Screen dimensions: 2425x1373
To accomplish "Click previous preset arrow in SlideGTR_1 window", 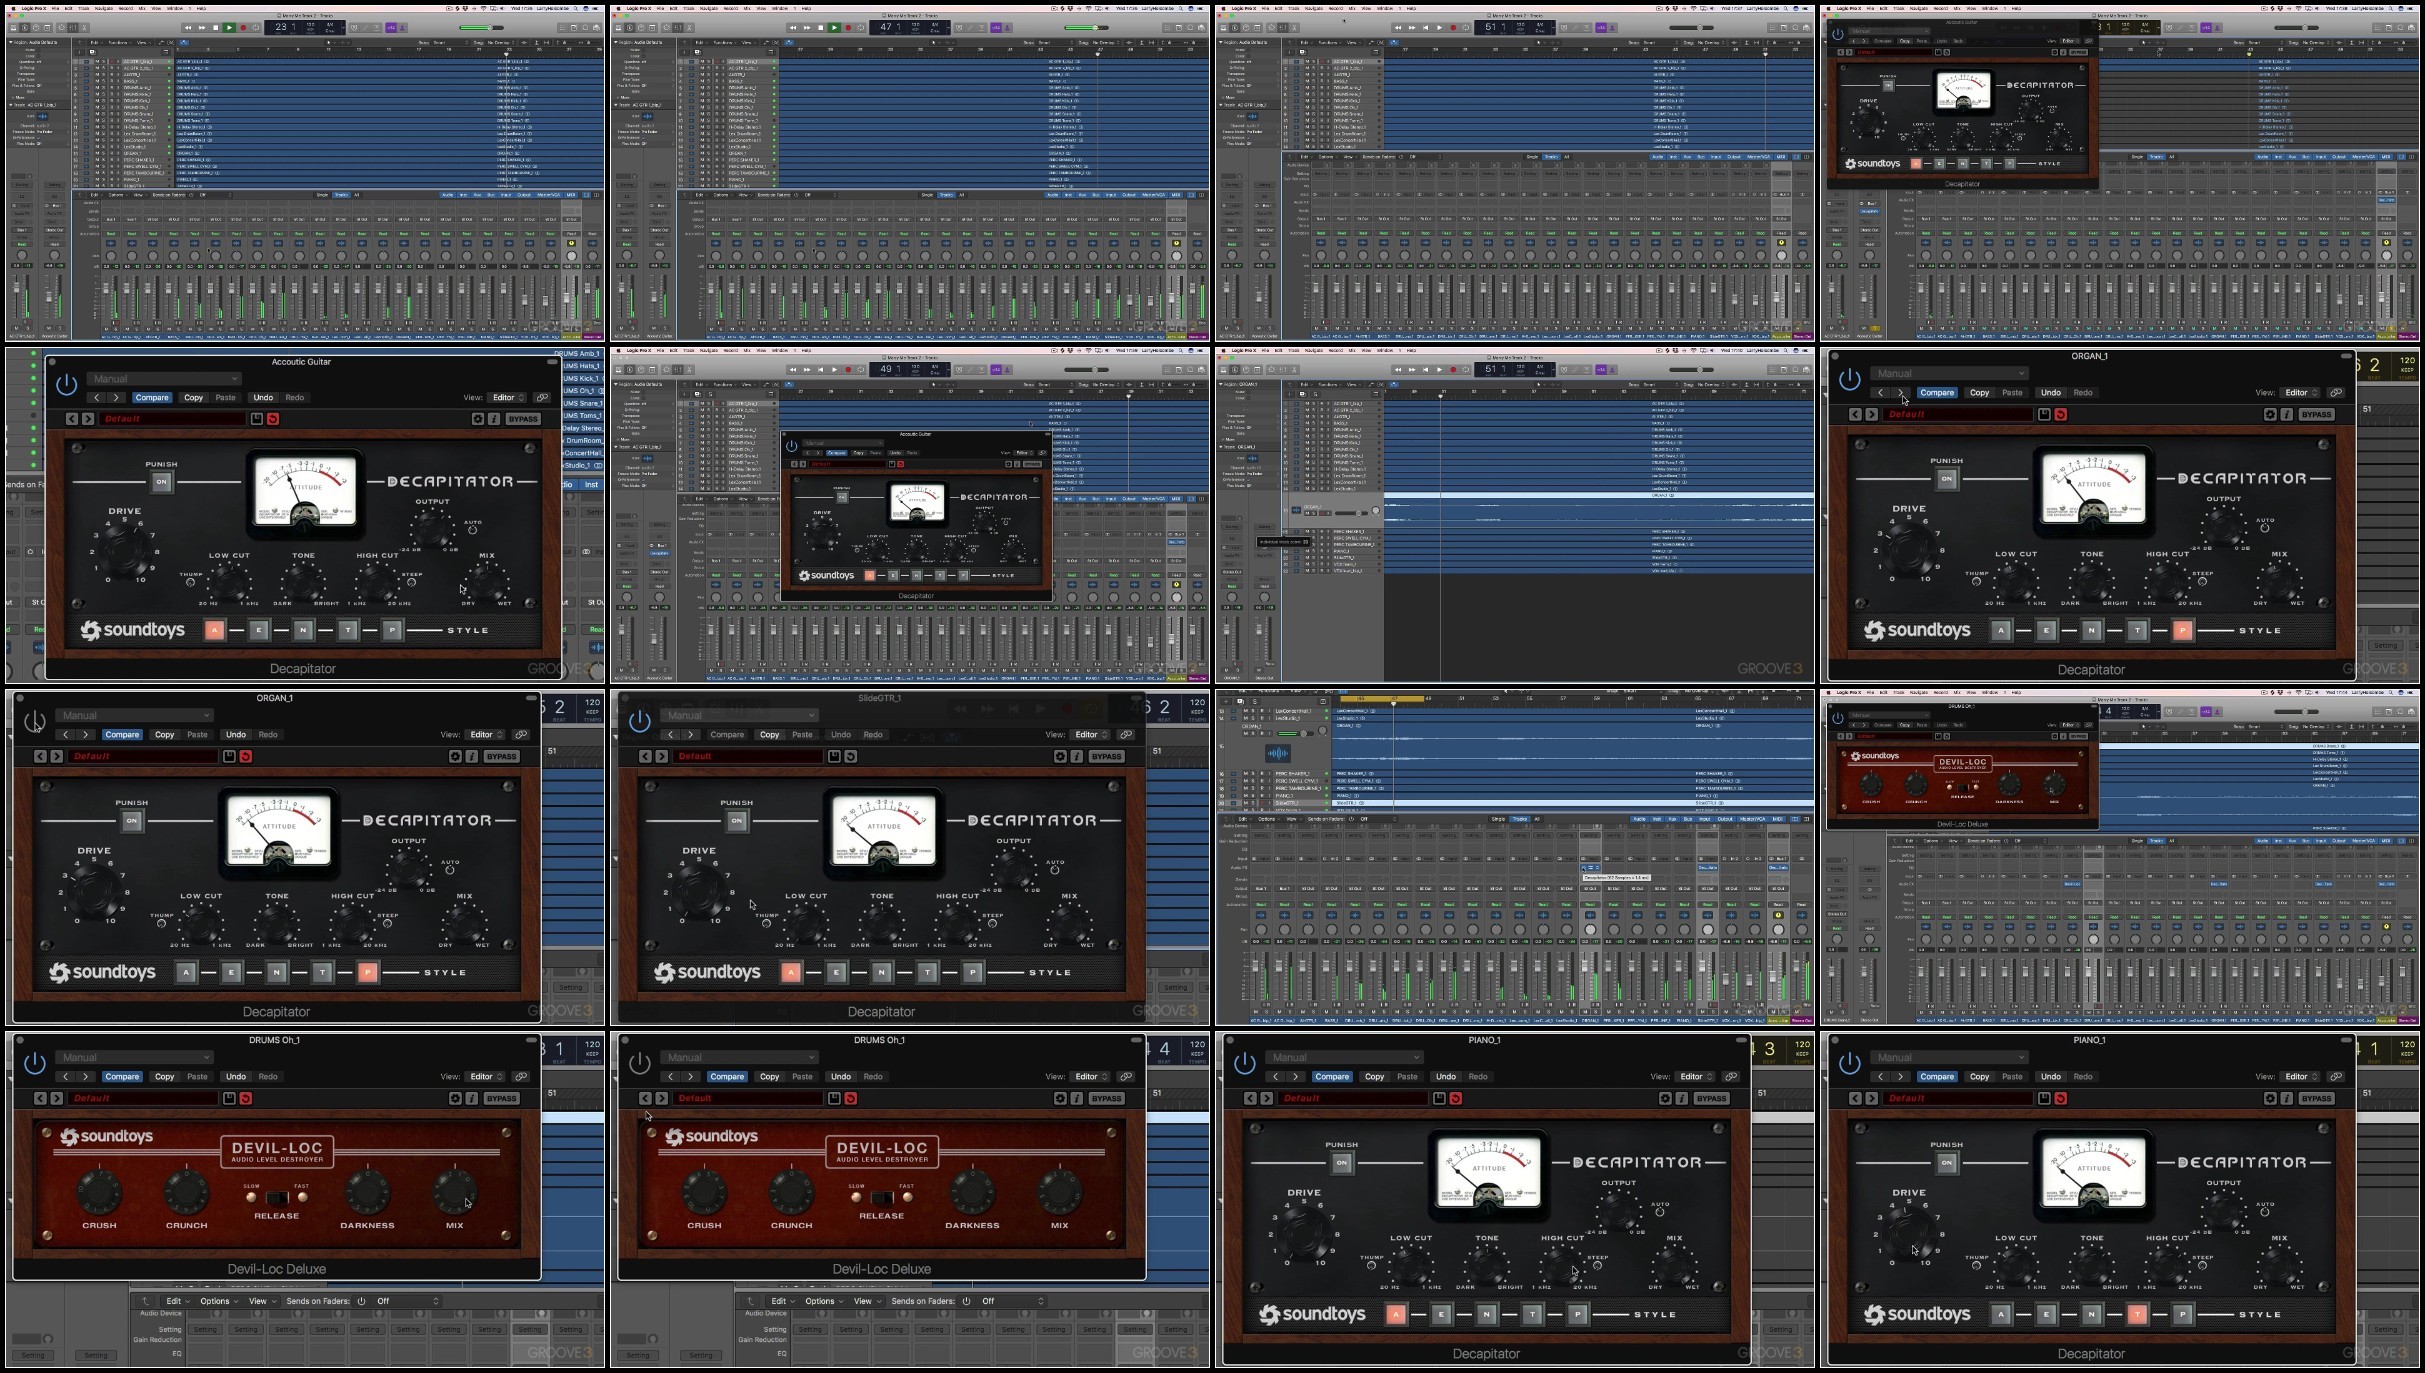I will 645,757.
